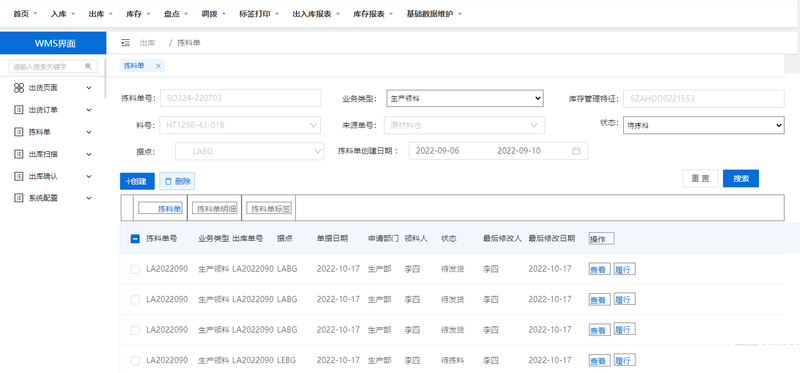Click the 重置 button

(701, 179)
